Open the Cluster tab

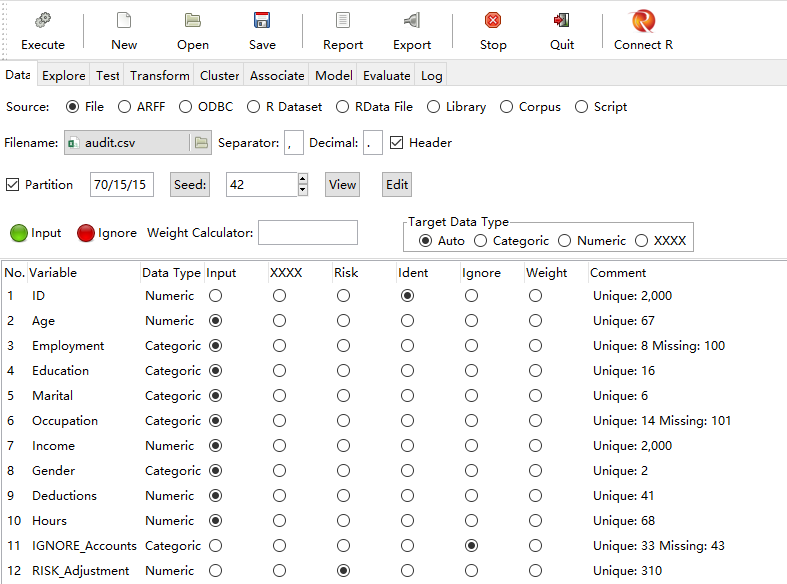[219, 76]
